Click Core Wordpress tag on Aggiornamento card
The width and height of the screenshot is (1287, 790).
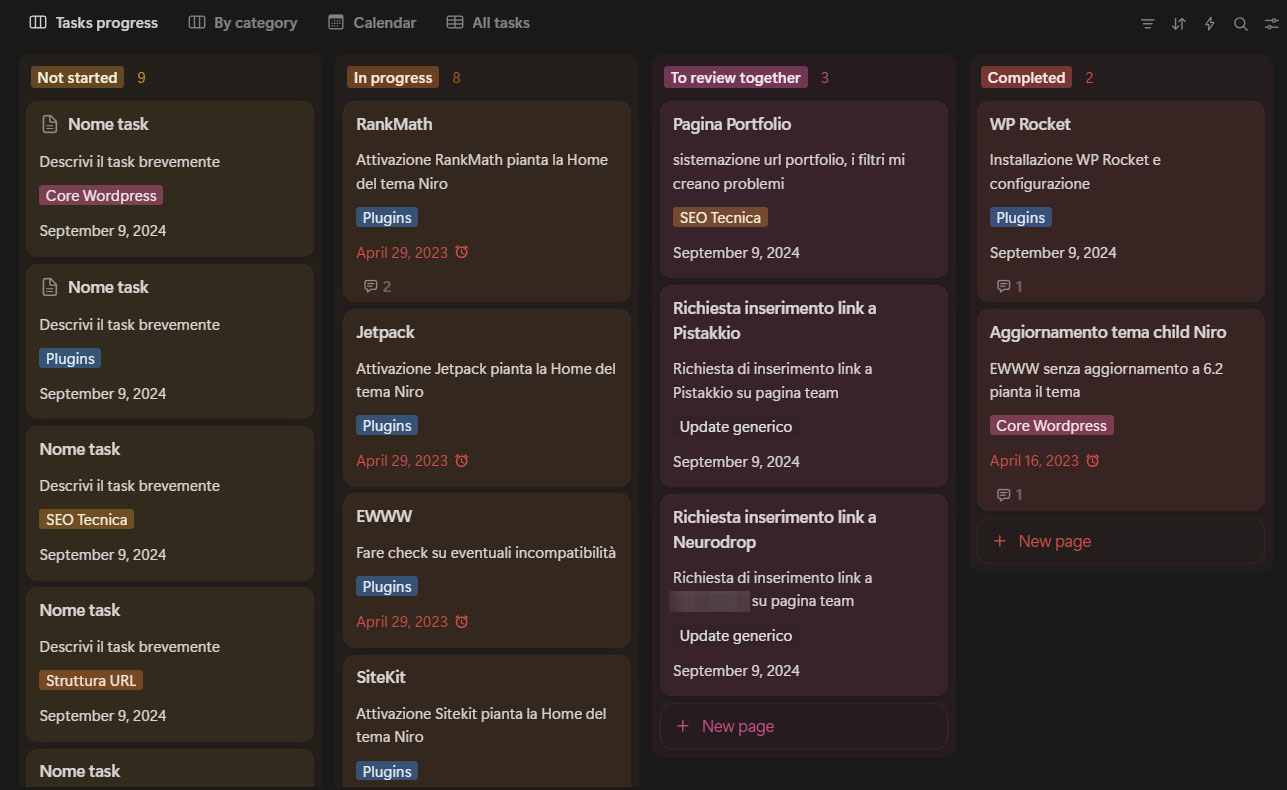click(1051, 426)
